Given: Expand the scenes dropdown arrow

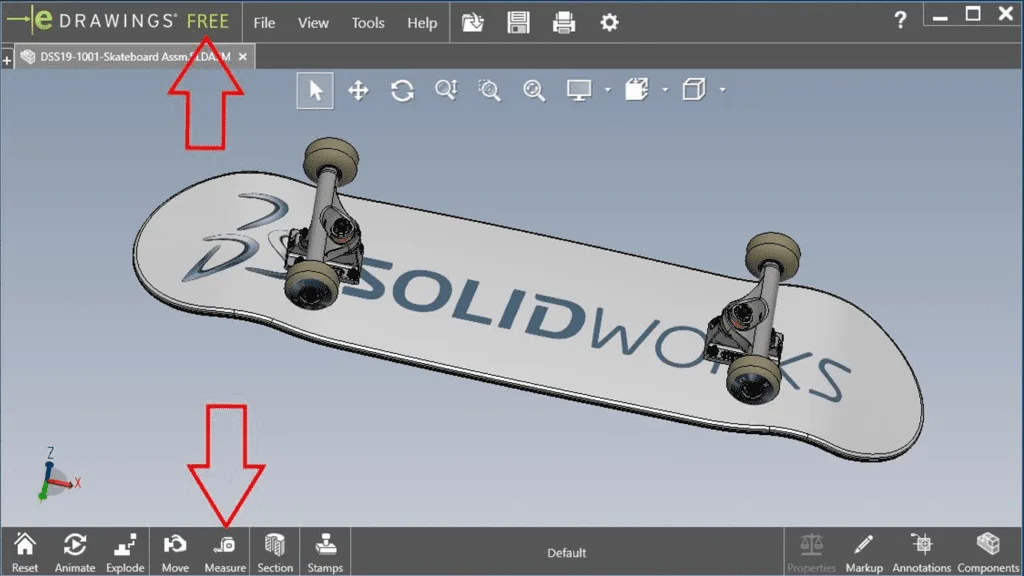Looking at the screenshot, I should [665, 89].
